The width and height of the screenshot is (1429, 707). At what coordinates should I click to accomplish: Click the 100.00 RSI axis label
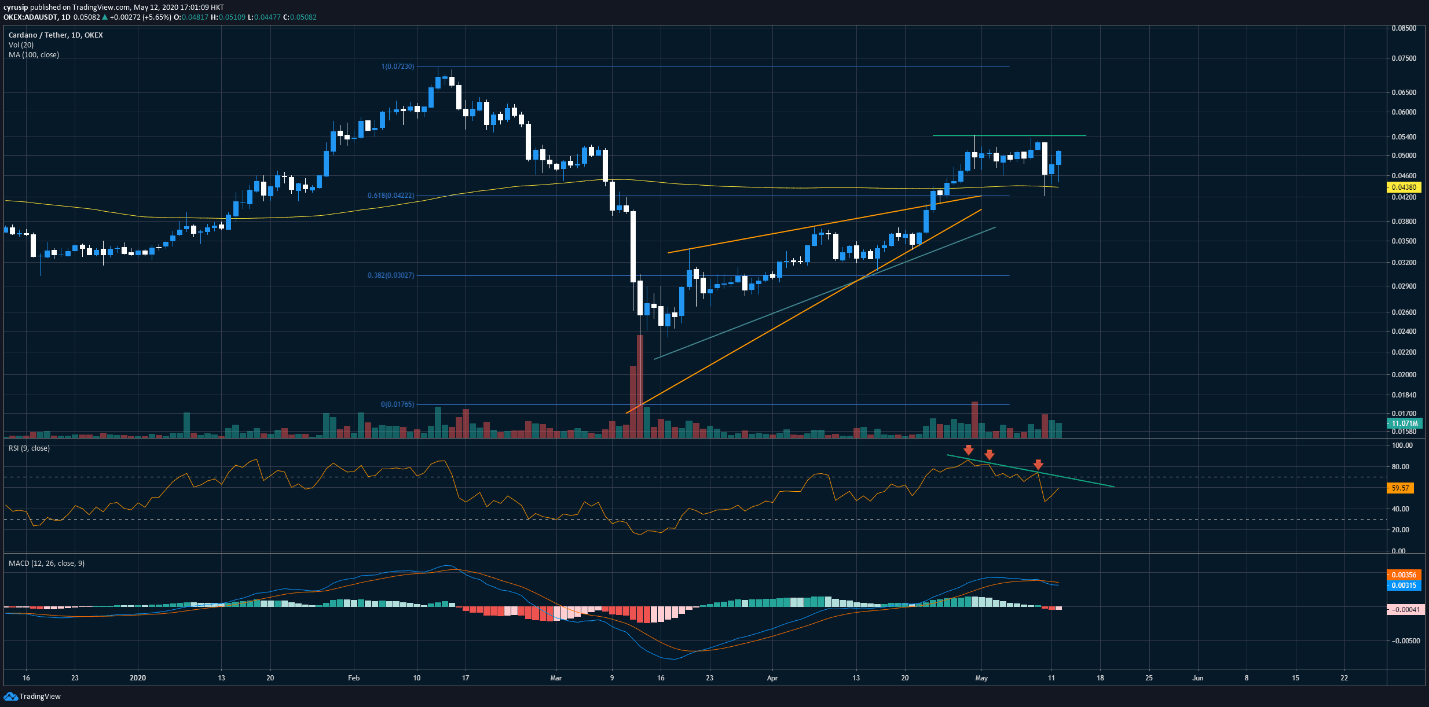pos(1401,446)
